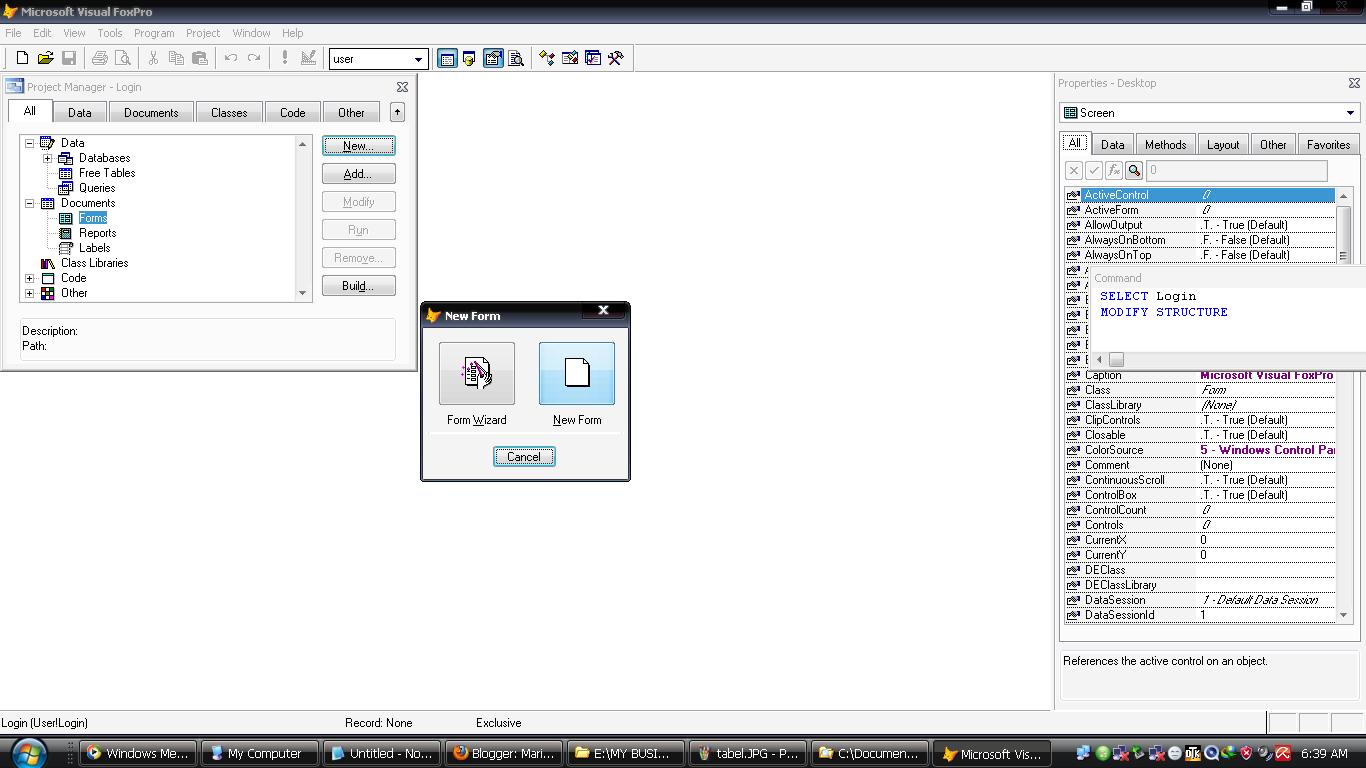Click the Copy toolbar icon
Viewport: 1366px width, 768px height.
[x=176, y=59]
